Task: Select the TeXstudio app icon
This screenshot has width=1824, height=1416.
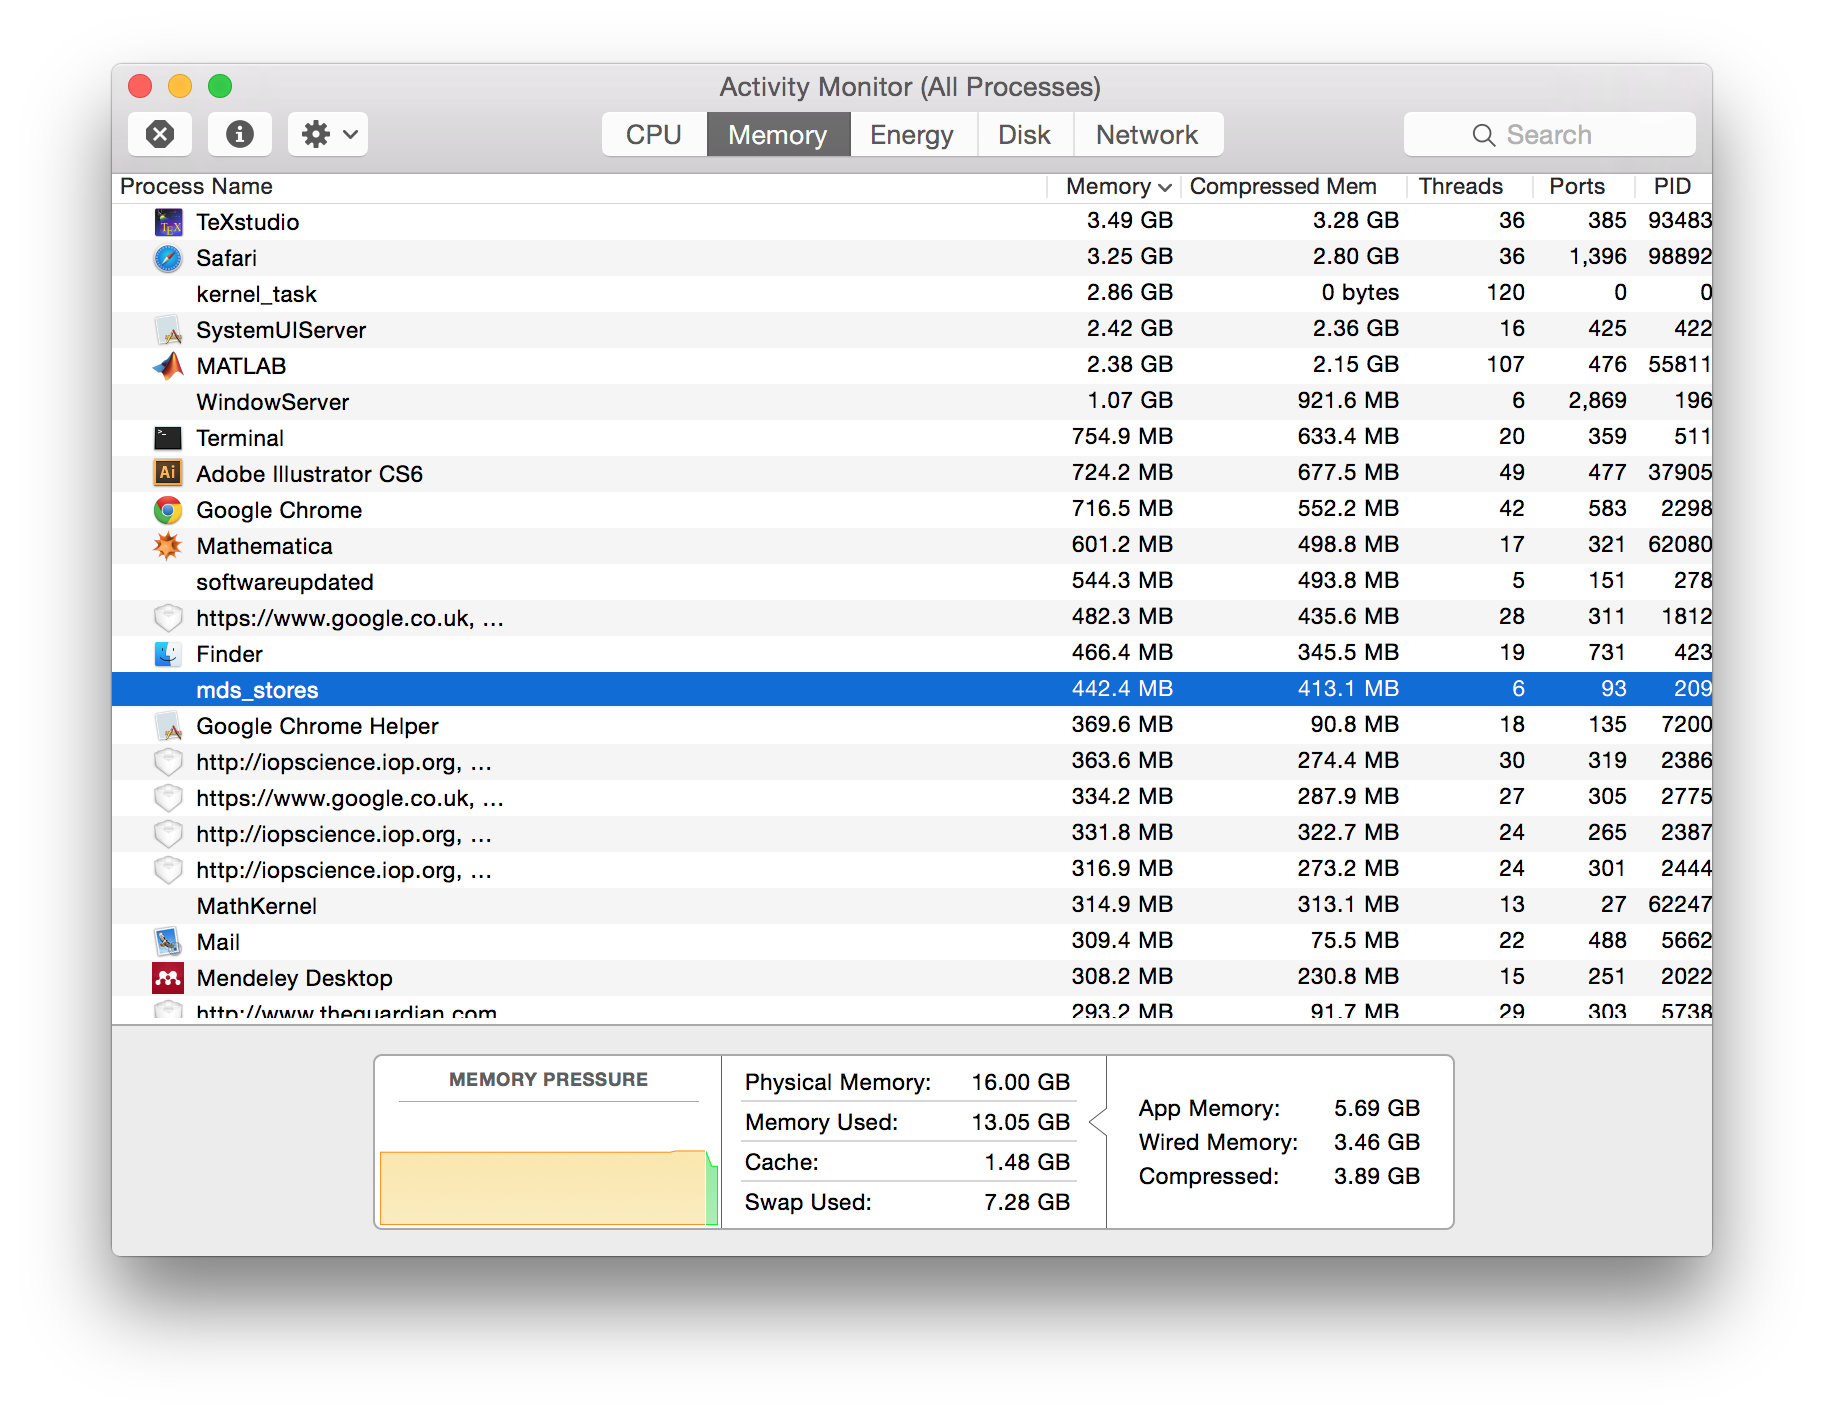Action: click(168, 222)
